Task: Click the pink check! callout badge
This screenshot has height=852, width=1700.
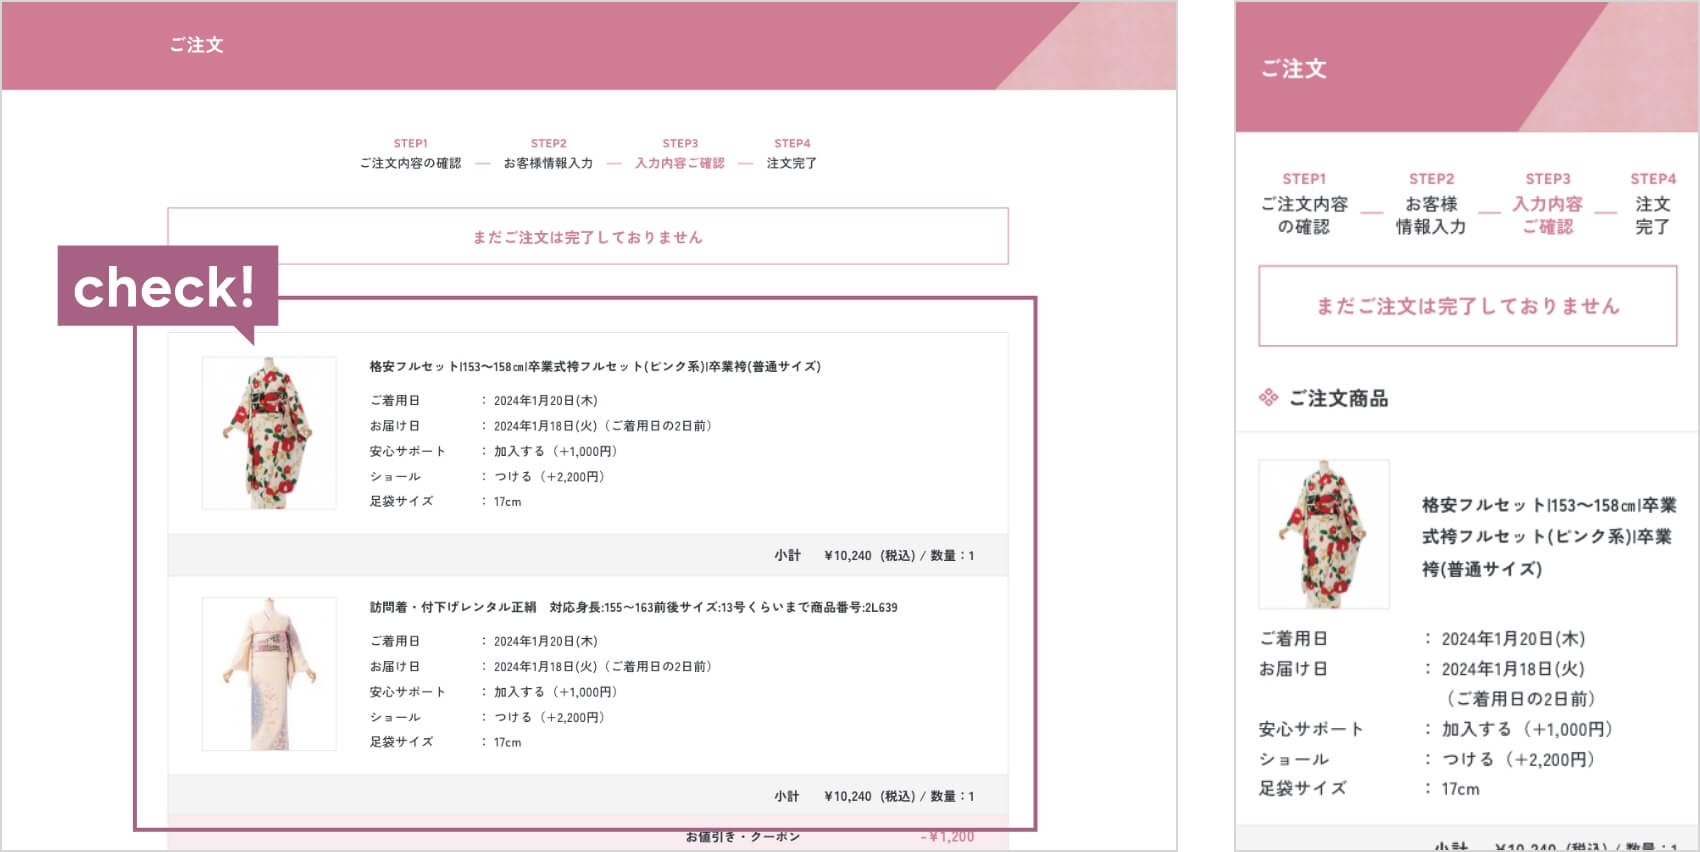Action: pyautogui.click(x=166, y=288)
